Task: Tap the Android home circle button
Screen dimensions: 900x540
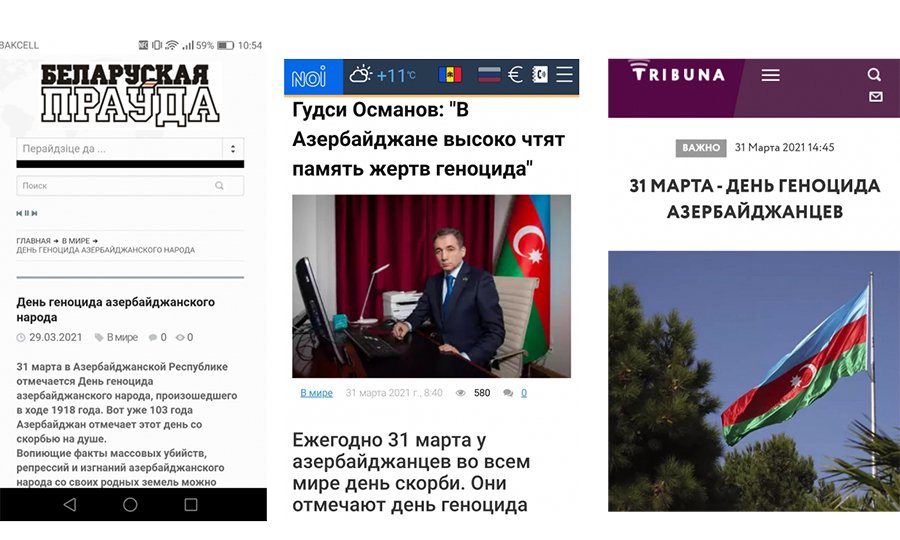Action: [130, 504]
